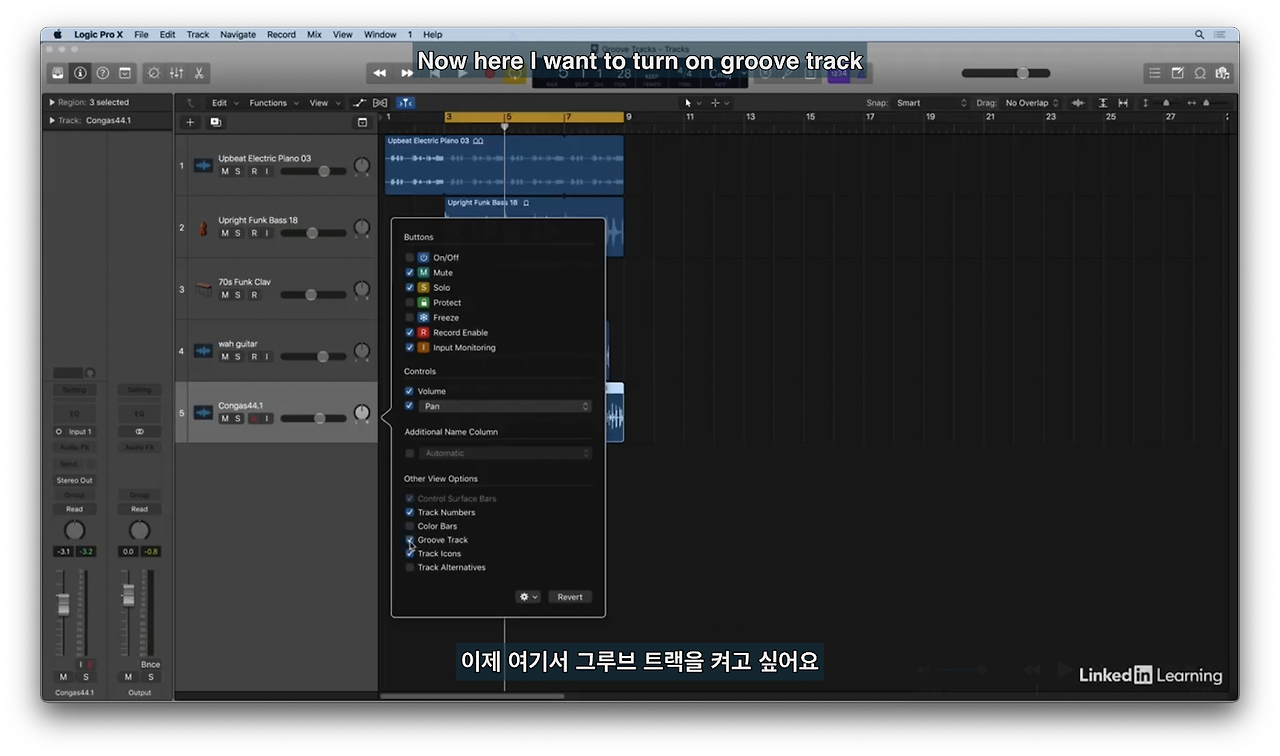
Task: Open the File menu
Action: coord(141,34)
